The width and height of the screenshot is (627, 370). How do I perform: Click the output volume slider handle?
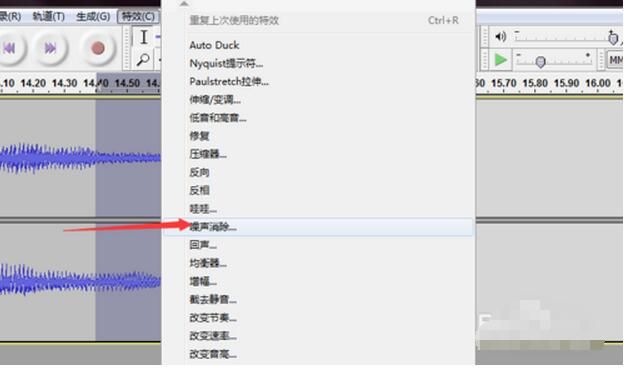pos(612,38)
